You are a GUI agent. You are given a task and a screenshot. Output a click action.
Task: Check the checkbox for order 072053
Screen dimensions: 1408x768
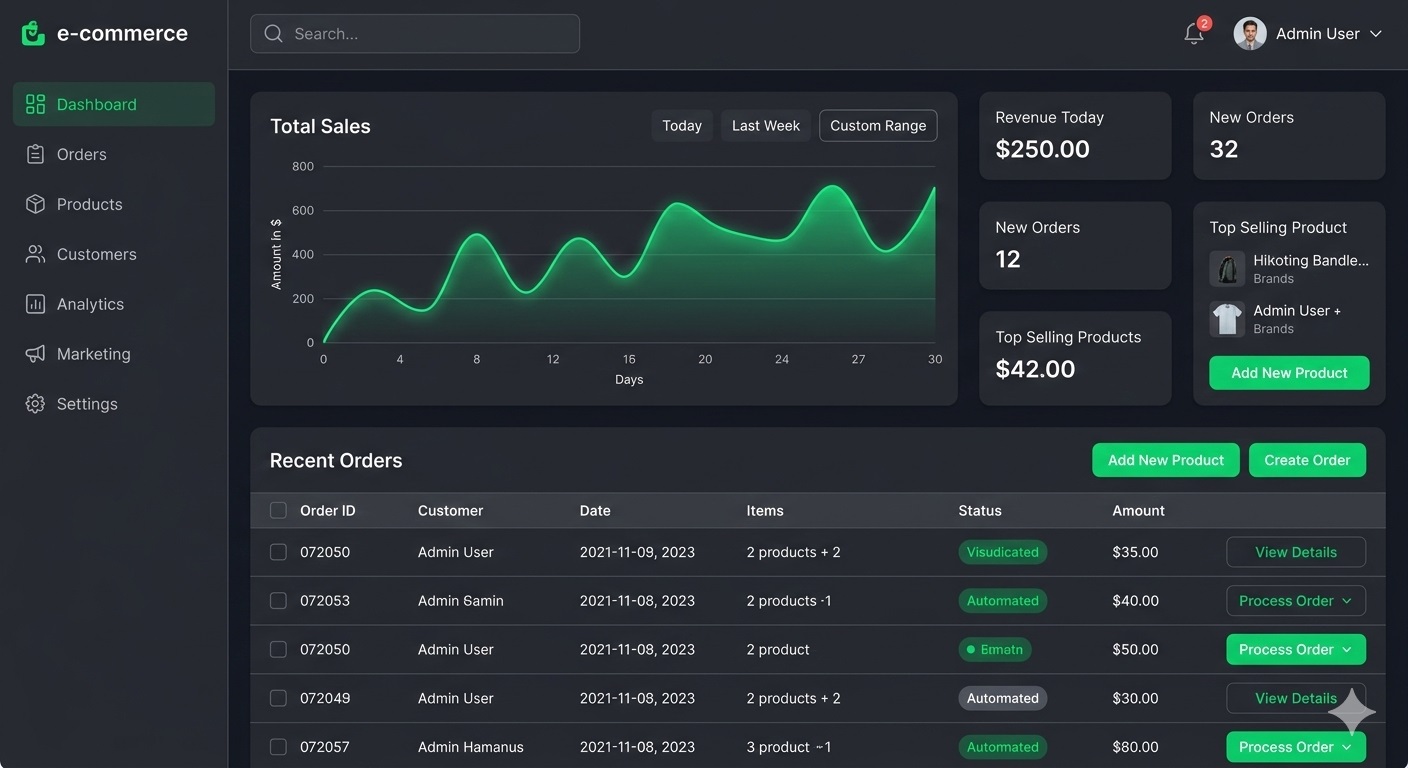point(278,600)
